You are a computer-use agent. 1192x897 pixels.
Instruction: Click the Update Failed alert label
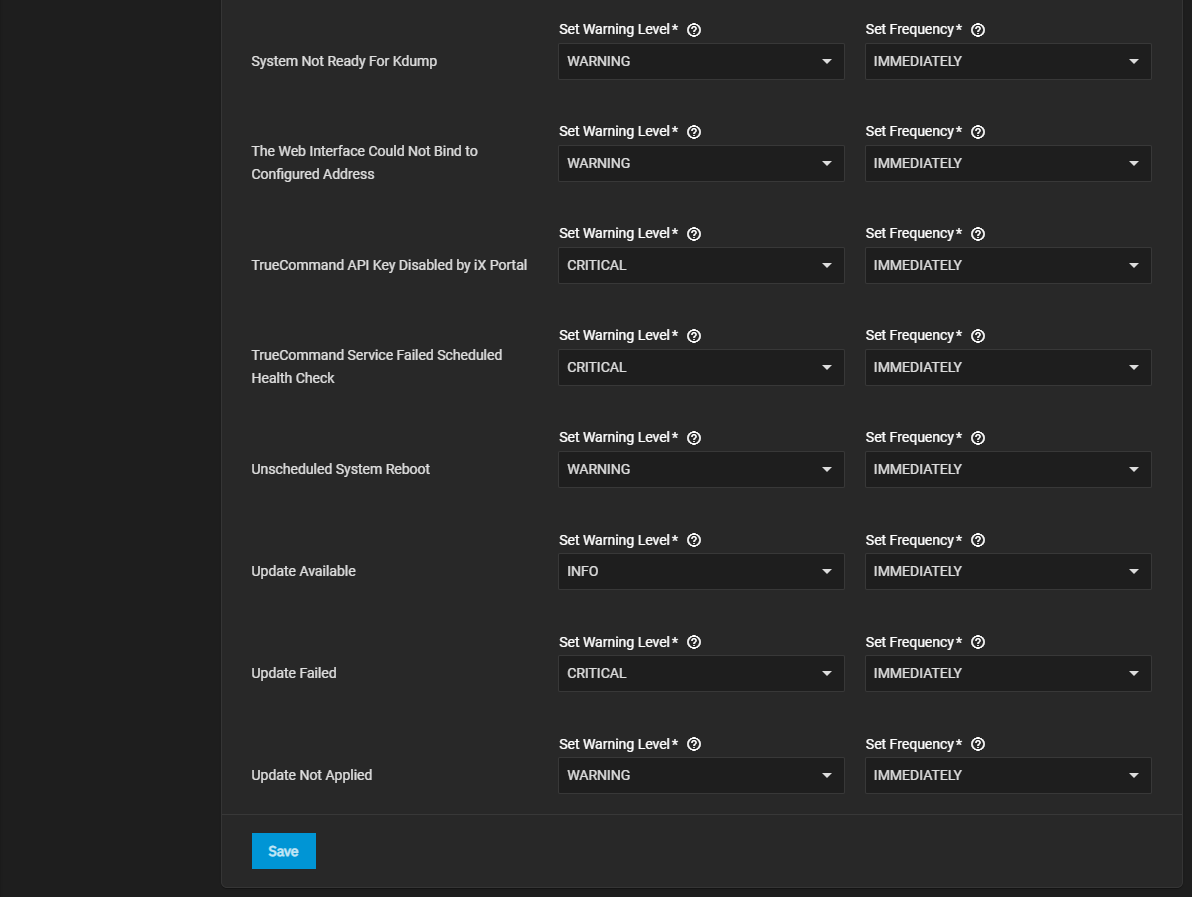coord(294,674)
